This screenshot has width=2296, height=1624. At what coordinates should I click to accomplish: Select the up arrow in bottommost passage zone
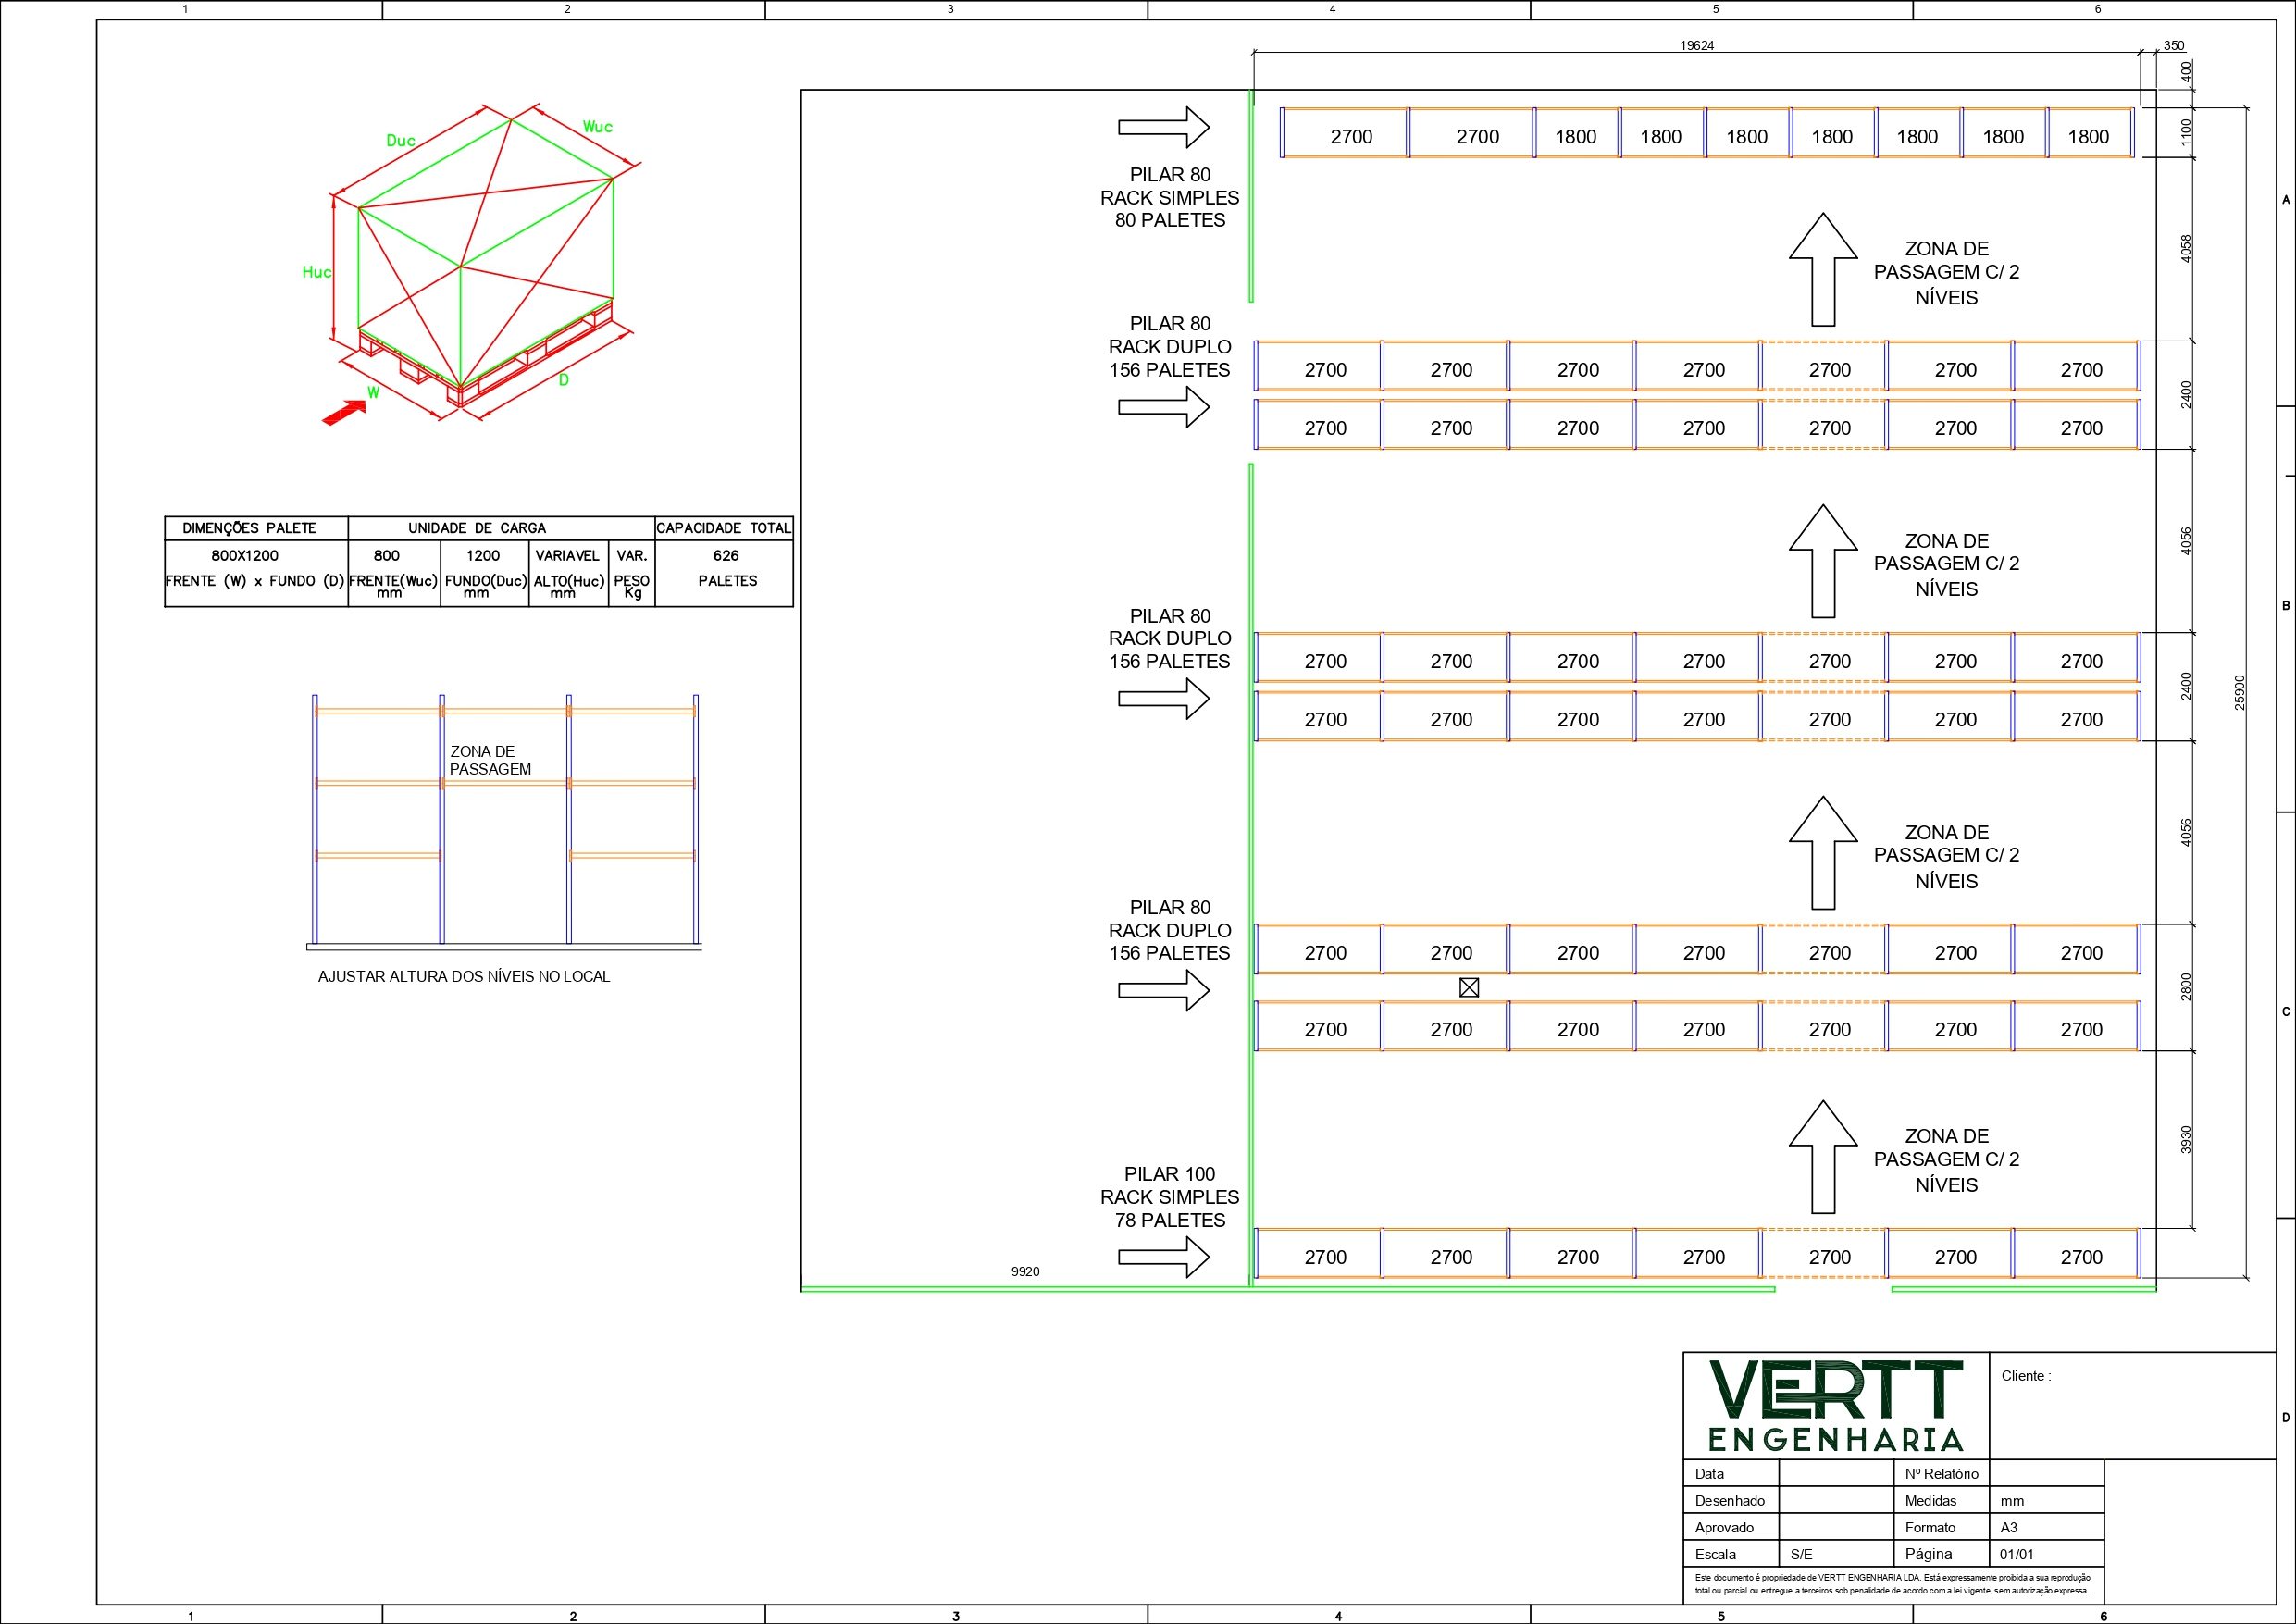click(1823, 1157)
